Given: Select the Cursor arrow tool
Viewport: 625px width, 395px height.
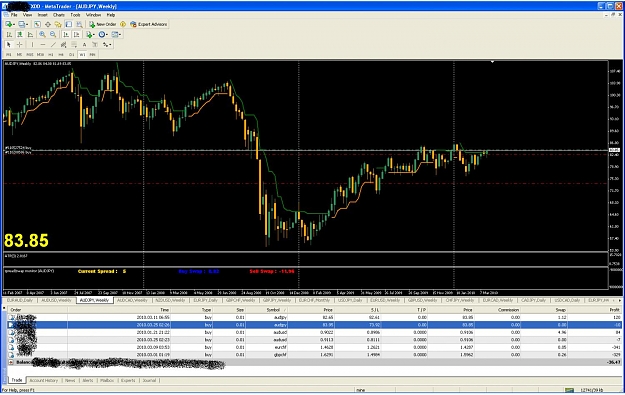Looking at the screenshot, I should (9, 45).
